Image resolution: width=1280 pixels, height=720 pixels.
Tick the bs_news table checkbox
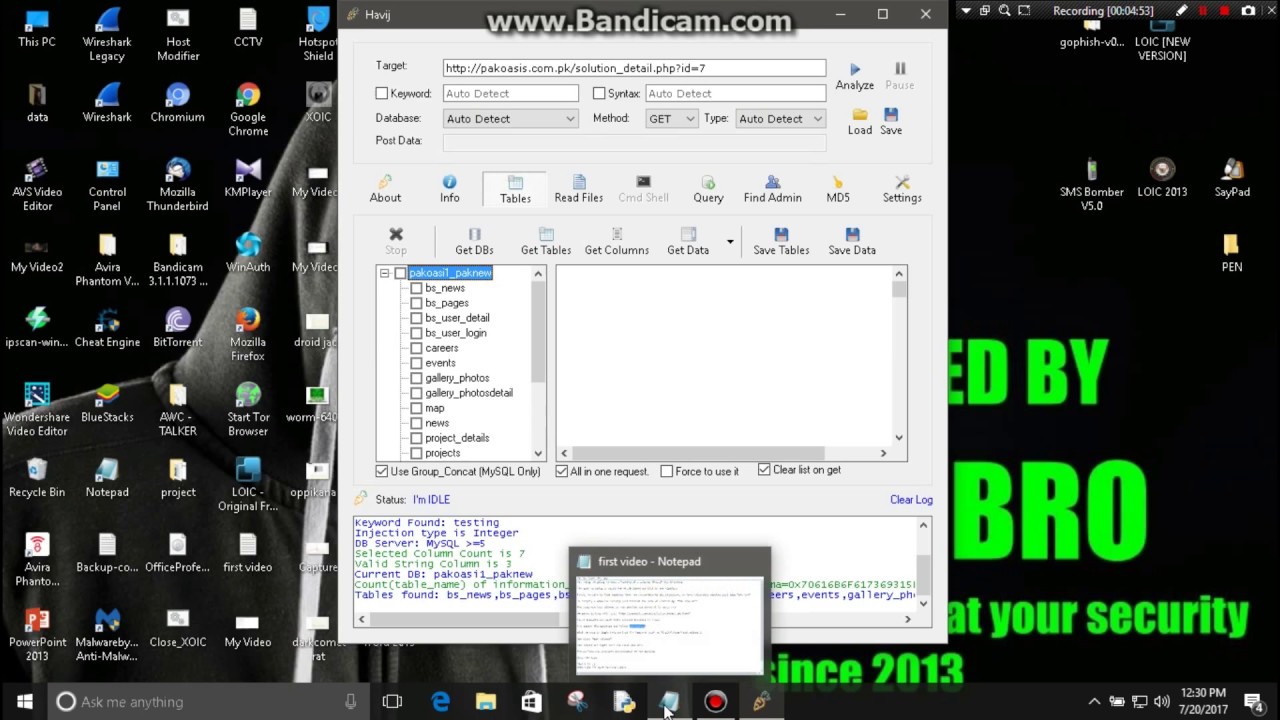pyautogui.click(x=416, y=288)
